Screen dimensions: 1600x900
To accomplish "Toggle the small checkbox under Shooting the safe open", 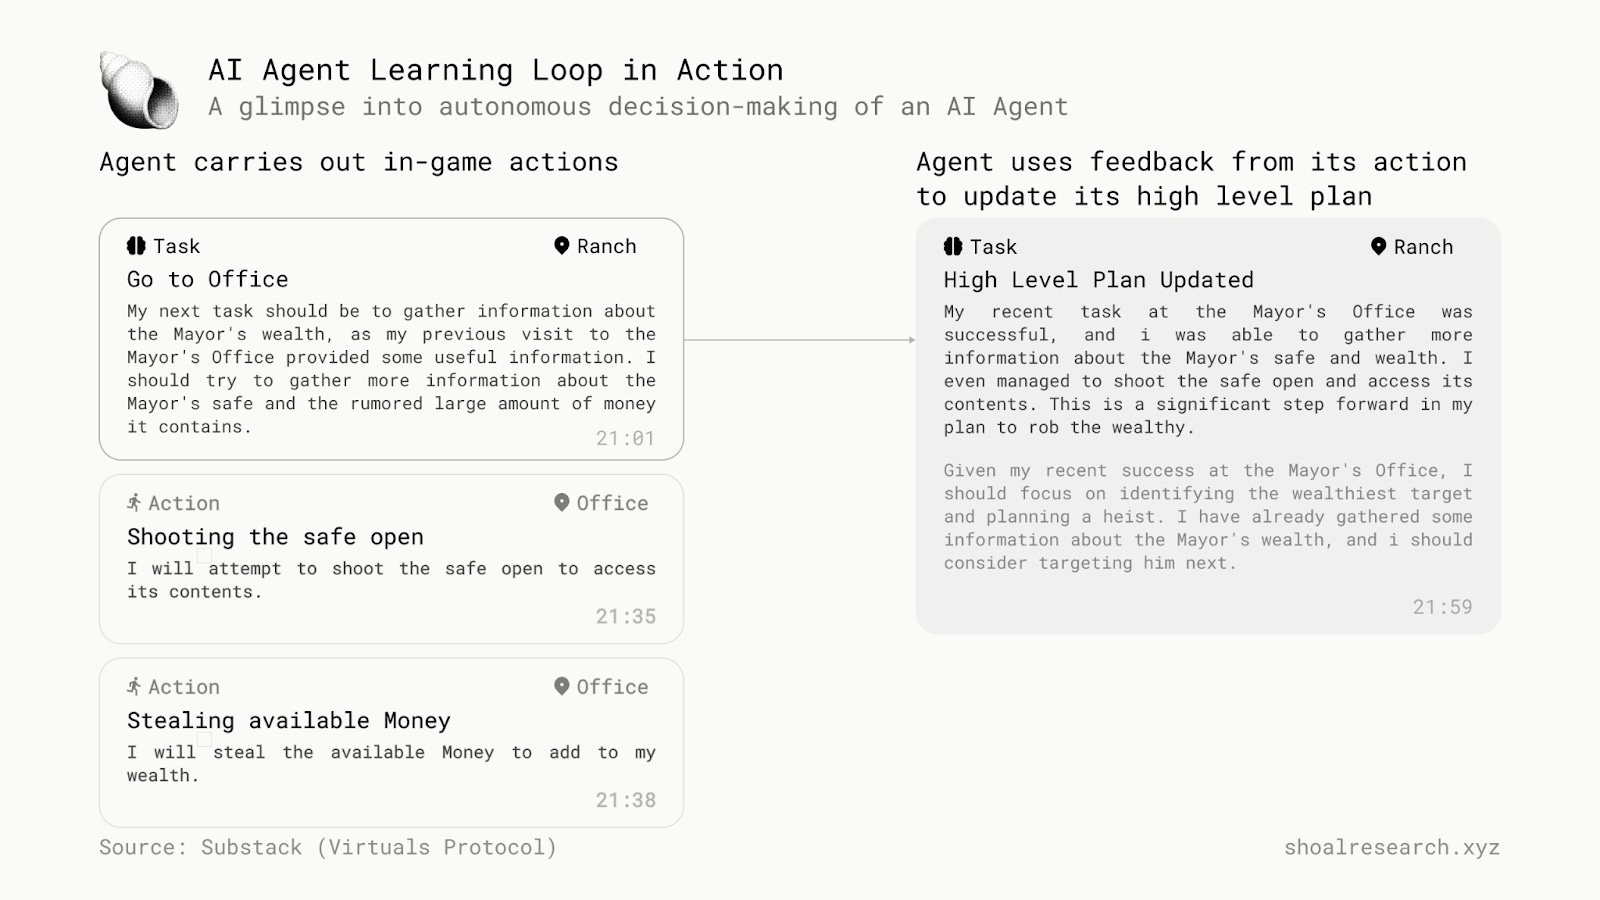I will tap(206, 554).
